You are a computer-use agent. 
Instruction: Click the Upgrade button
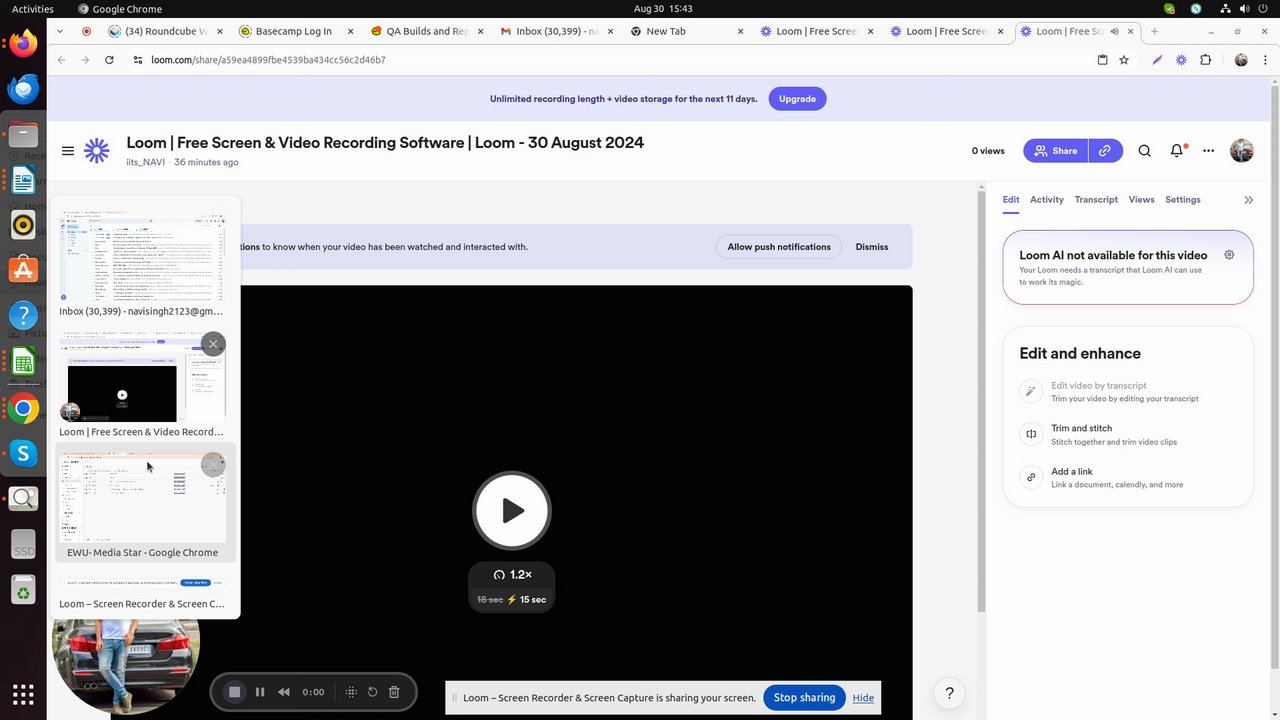tap(797, 99)
